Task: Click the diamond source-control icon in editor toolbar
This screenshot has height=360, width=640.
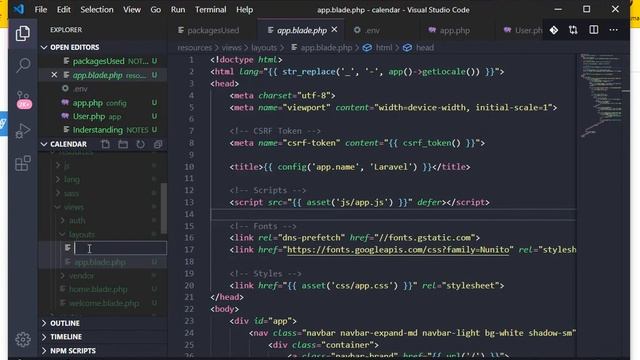Action: pyautogui.click(x=554, y=30)
